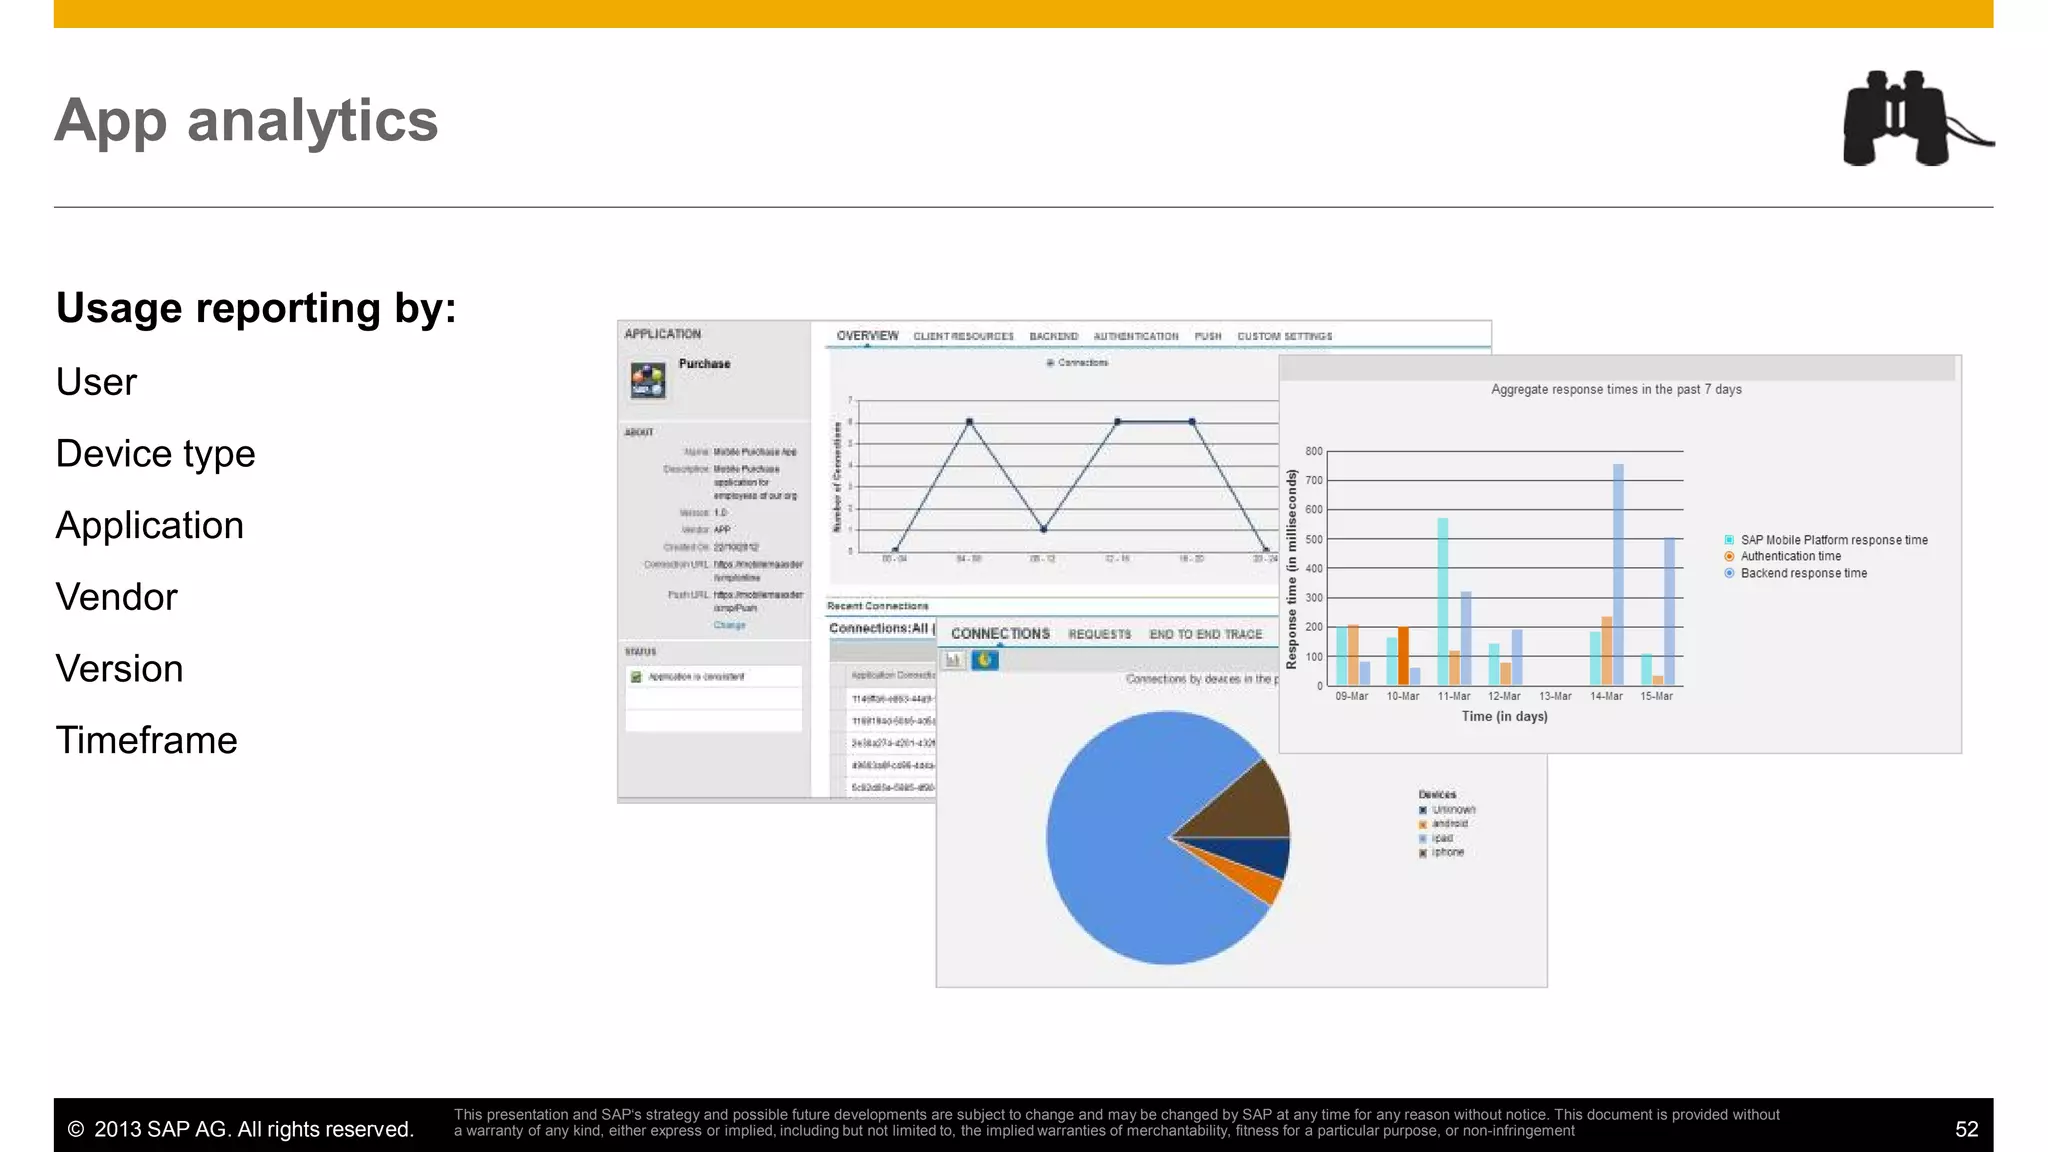The width and height of the screenshot is (2048, 1152).
Task: Click the tallest bar on 14-Mar
Action: click(x=1618, y=575)
